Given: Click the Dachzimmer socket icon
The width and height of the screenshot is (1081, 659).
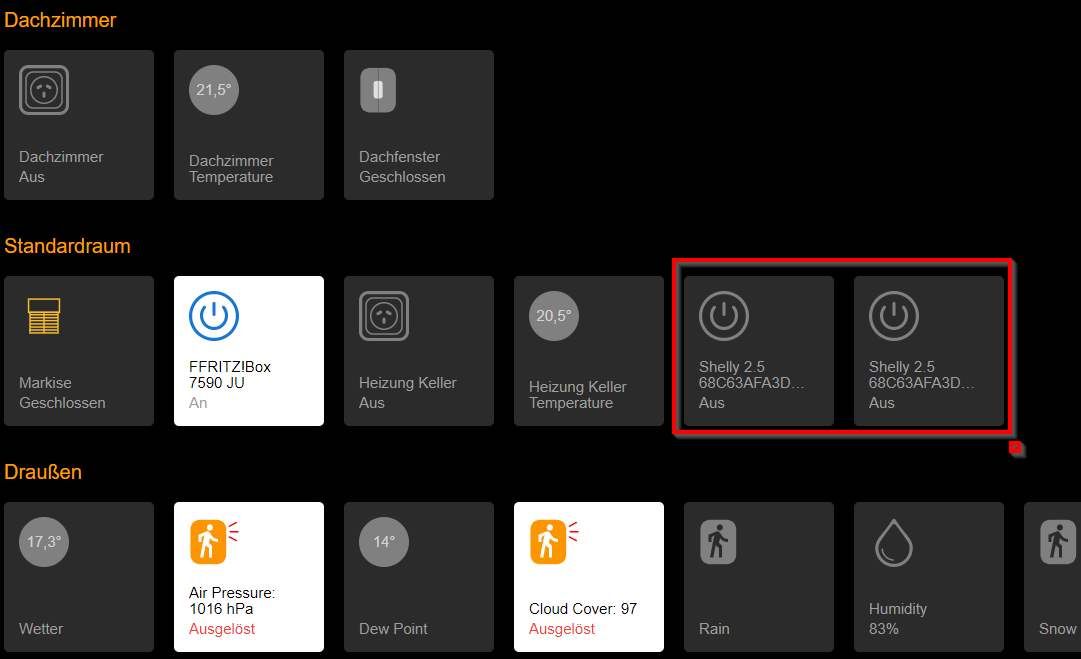Looking at the screenshot, I should point(44,90).
